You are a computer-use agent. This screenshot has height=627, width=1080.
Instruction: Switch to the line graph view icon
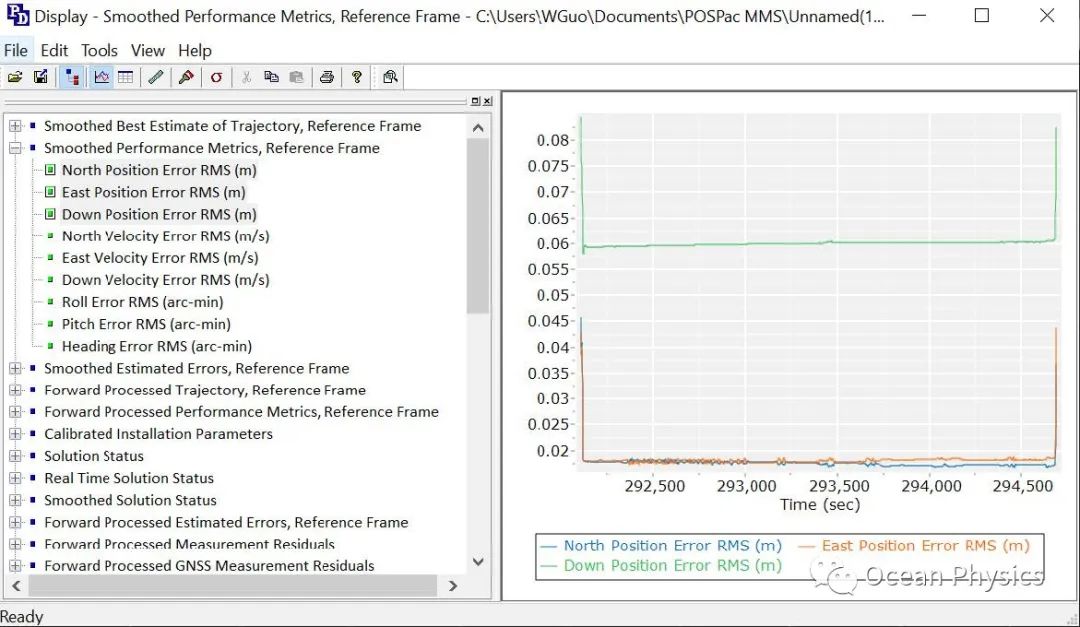point(101,77)
